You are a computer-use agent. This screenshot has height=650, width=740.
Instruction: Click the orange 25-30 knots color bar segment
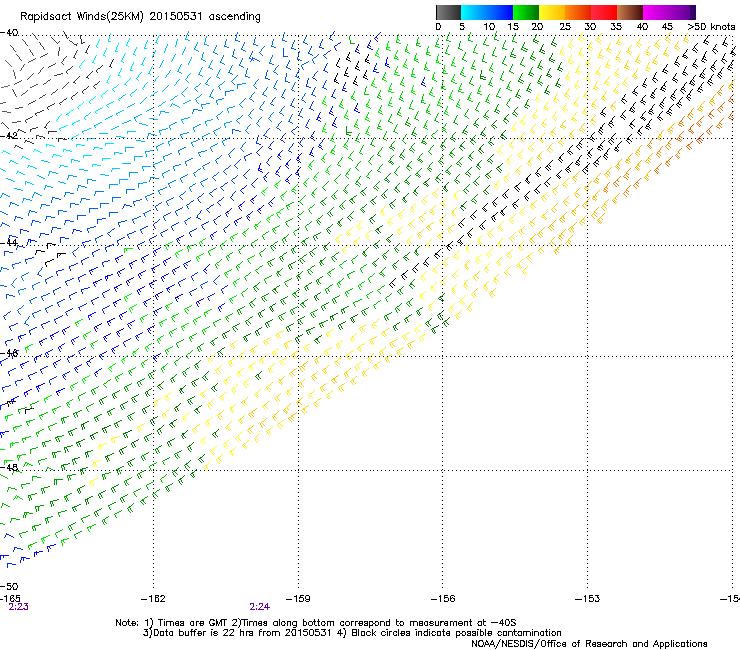tap(578, 12)
